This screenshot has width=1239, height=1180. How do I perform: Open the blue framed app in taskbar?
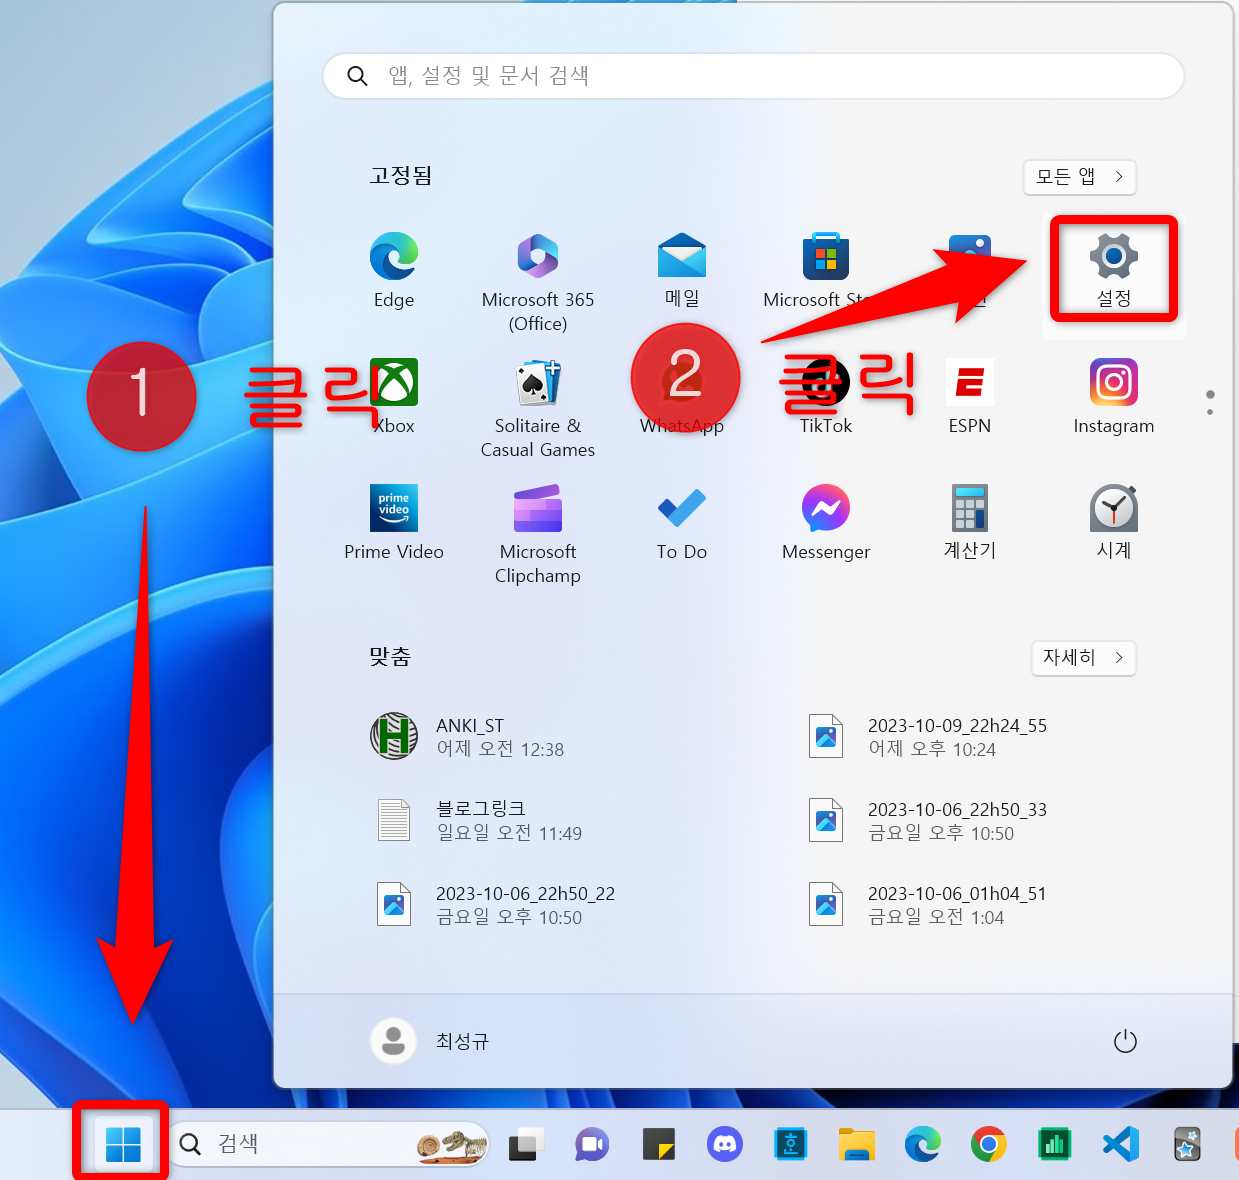tap(791, 1144)
